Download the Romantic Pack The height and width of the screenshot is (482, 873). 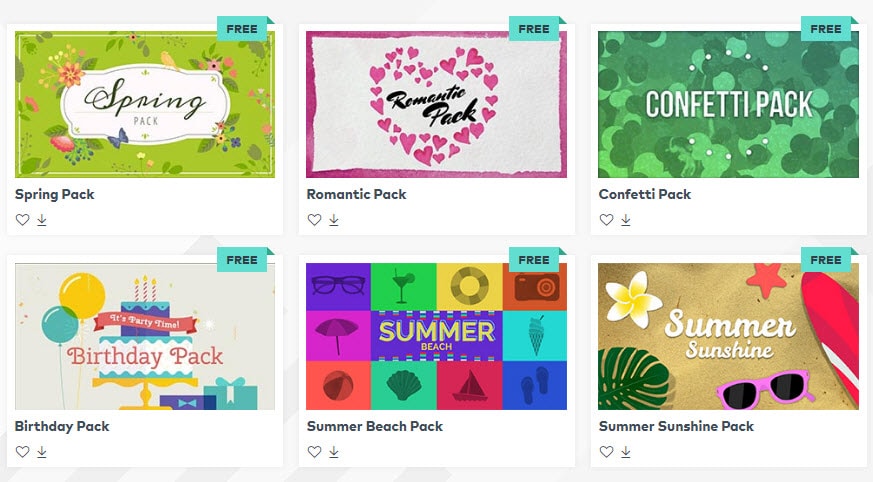coord(333,220)
